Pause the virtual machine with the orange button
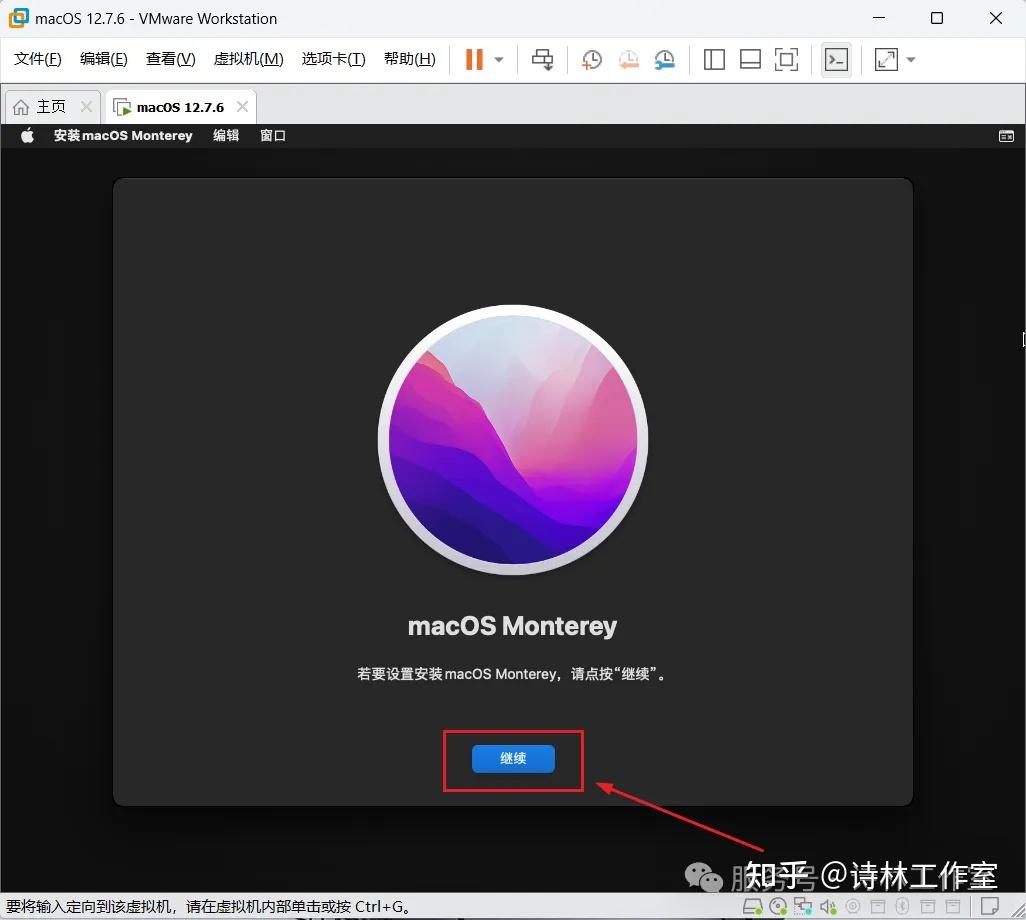The width and height of the screenshot is (1026, 920). (474, 60)
